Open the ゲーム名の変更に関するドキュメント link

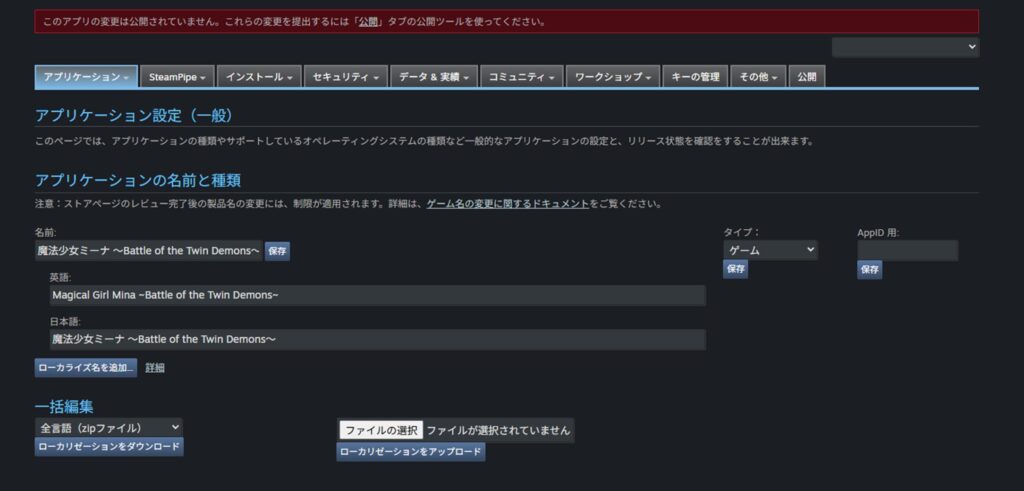pyautogui.click(x=508, y=204)
